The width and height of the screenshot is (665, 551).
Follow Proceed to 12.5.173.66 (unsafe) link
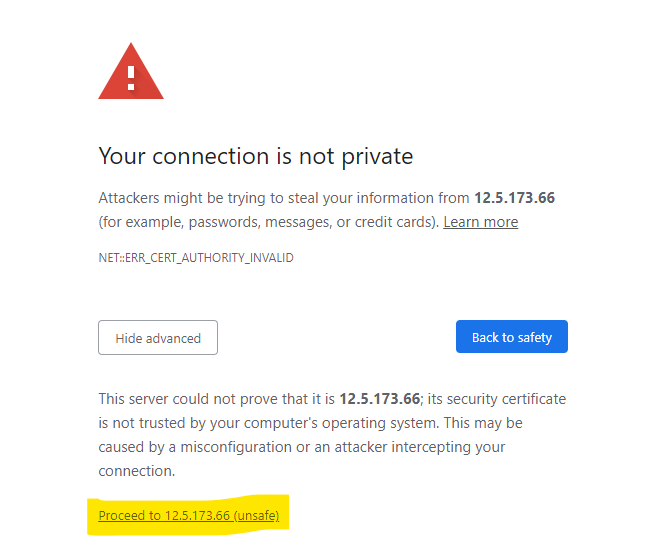188,516
